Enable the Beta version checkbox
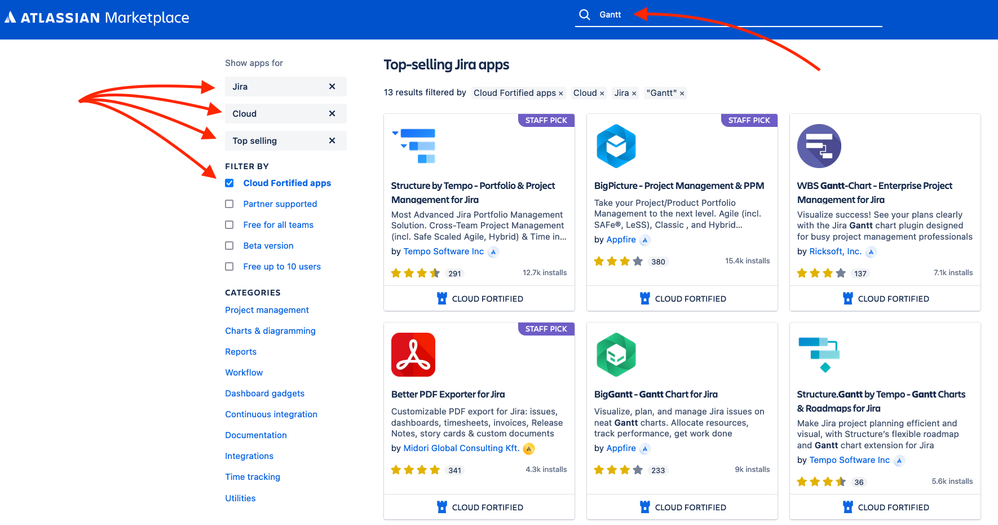998x525 pixels. 229,246
